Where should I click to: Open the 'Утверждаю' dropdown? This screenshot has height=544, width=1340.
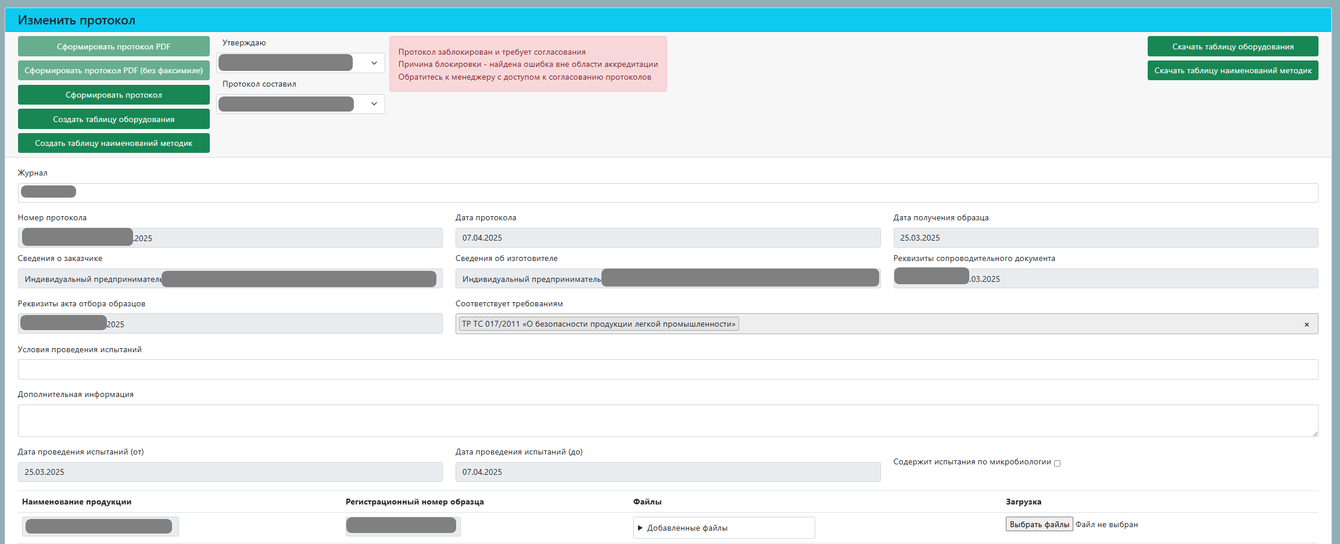tap(301, 63)
